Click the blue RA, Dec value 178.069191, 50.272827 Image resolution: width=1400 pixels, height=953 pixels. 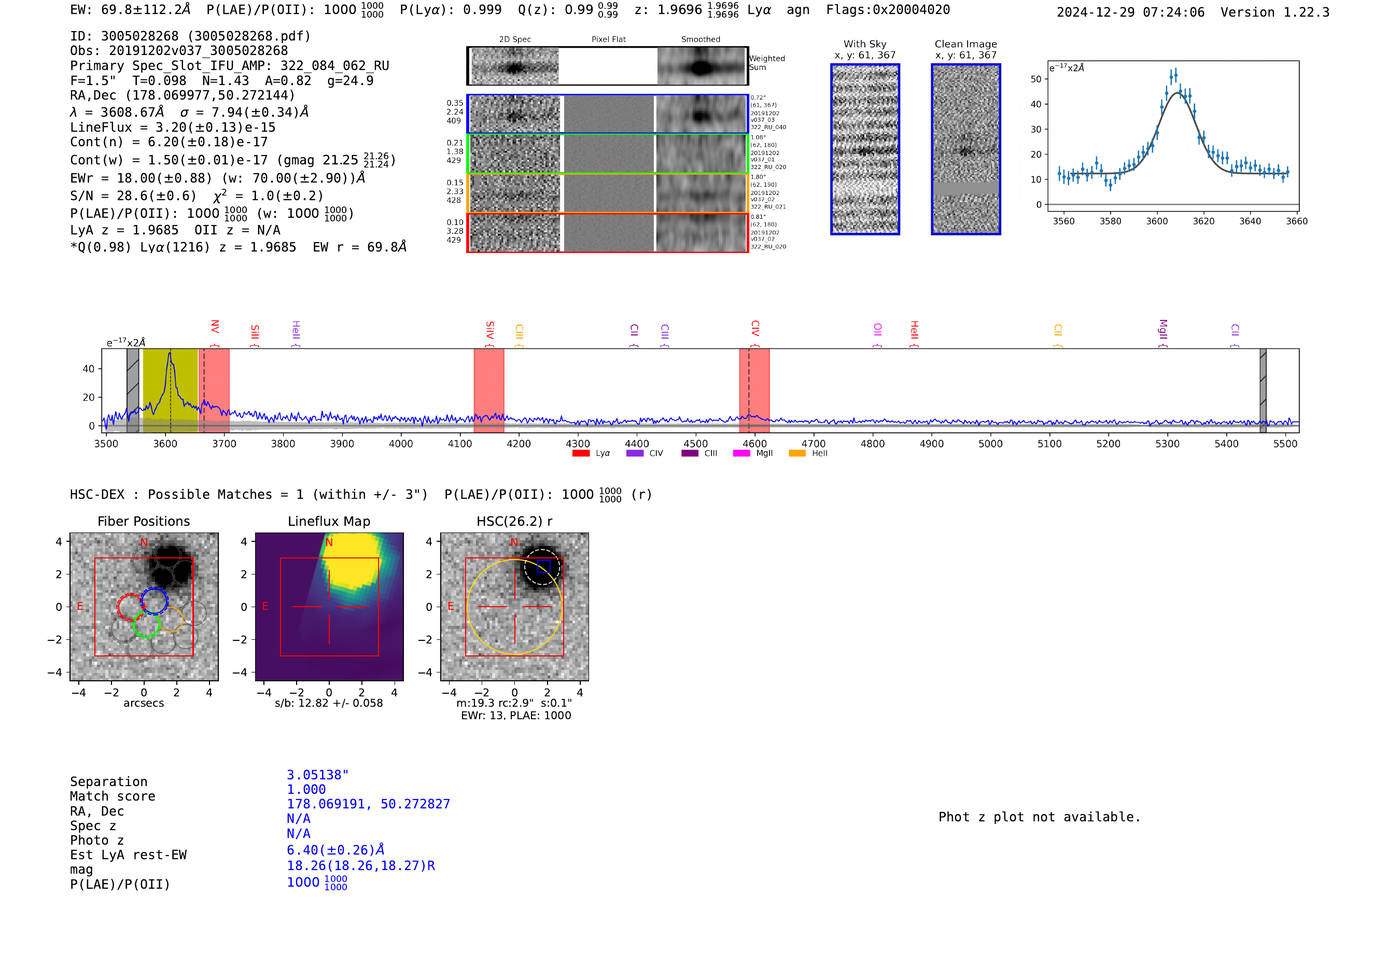(x=368, y=804)
